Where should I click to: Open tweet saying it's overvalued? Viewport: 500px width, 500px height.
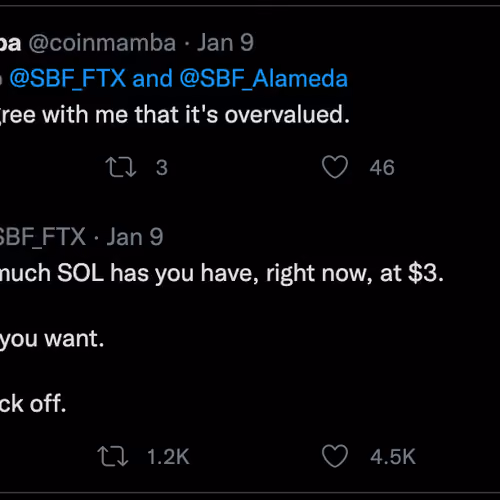[x=175, y=115]
